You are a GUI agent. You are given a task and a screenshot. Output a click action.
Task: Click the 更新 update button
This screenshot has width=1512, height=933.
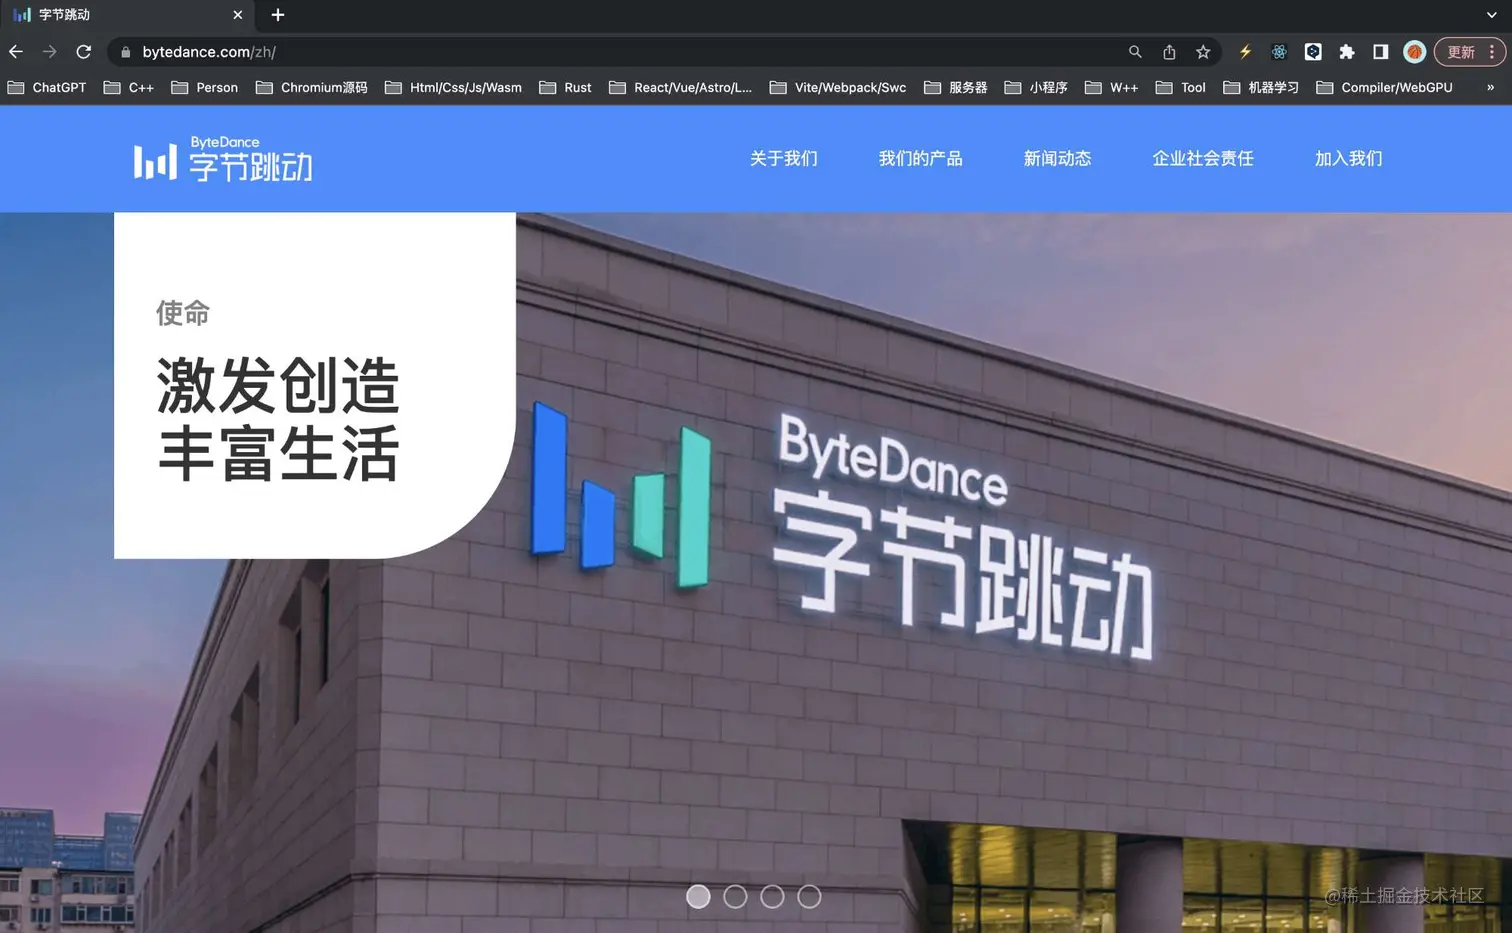[1460, 52]
